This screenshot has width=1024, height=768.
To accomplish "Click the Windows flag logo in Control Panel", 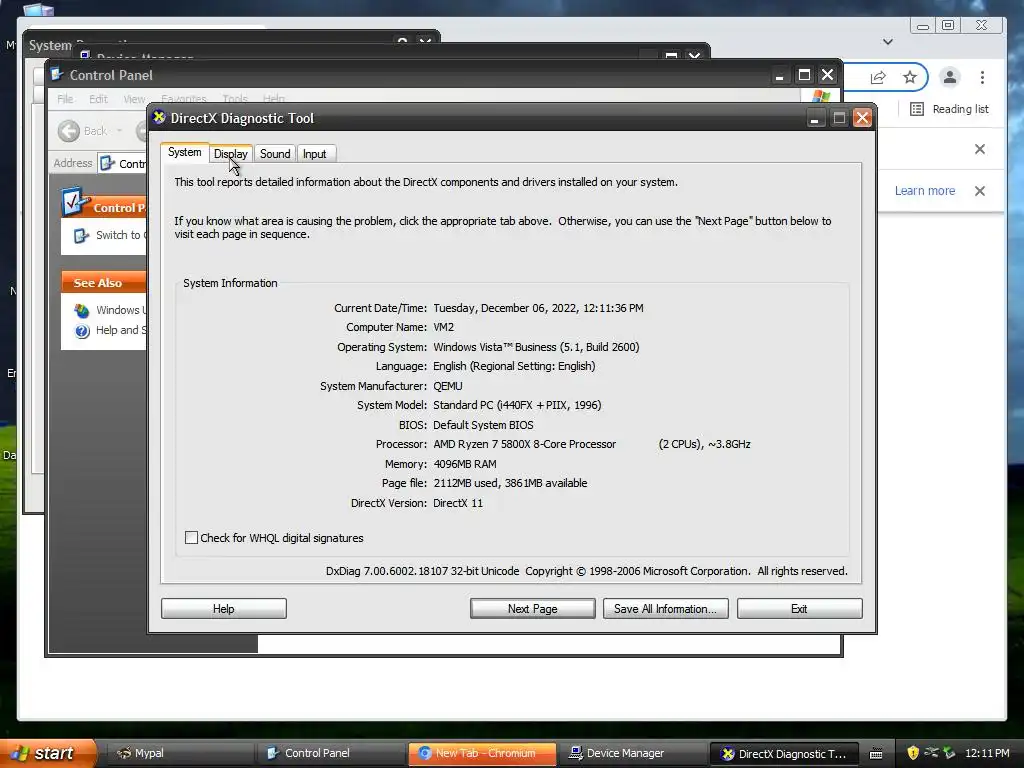I will 821,97.
